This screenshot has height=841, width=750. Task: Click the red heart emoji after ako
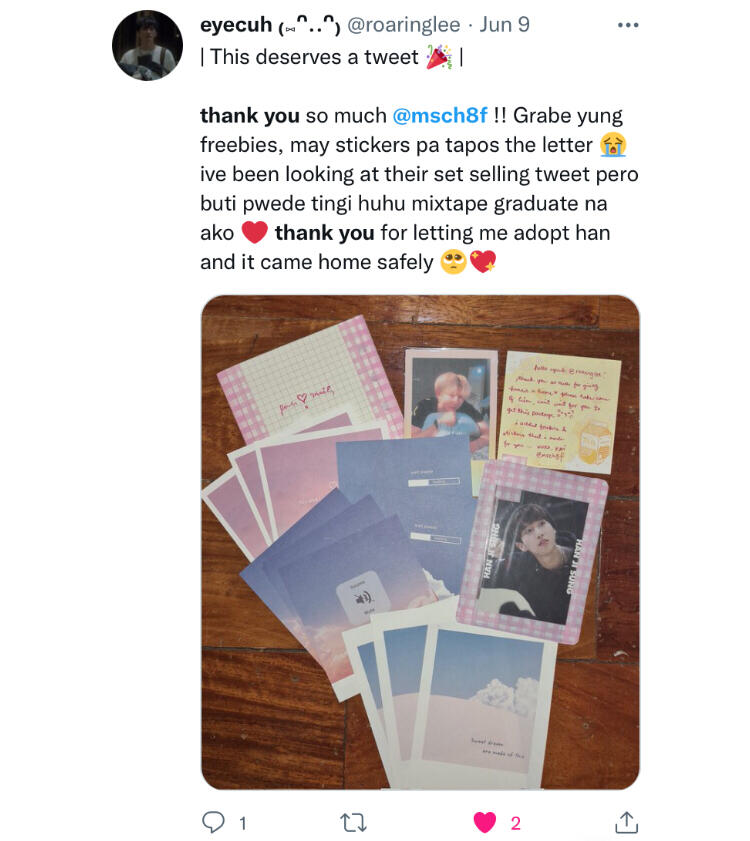coord(254,233)
